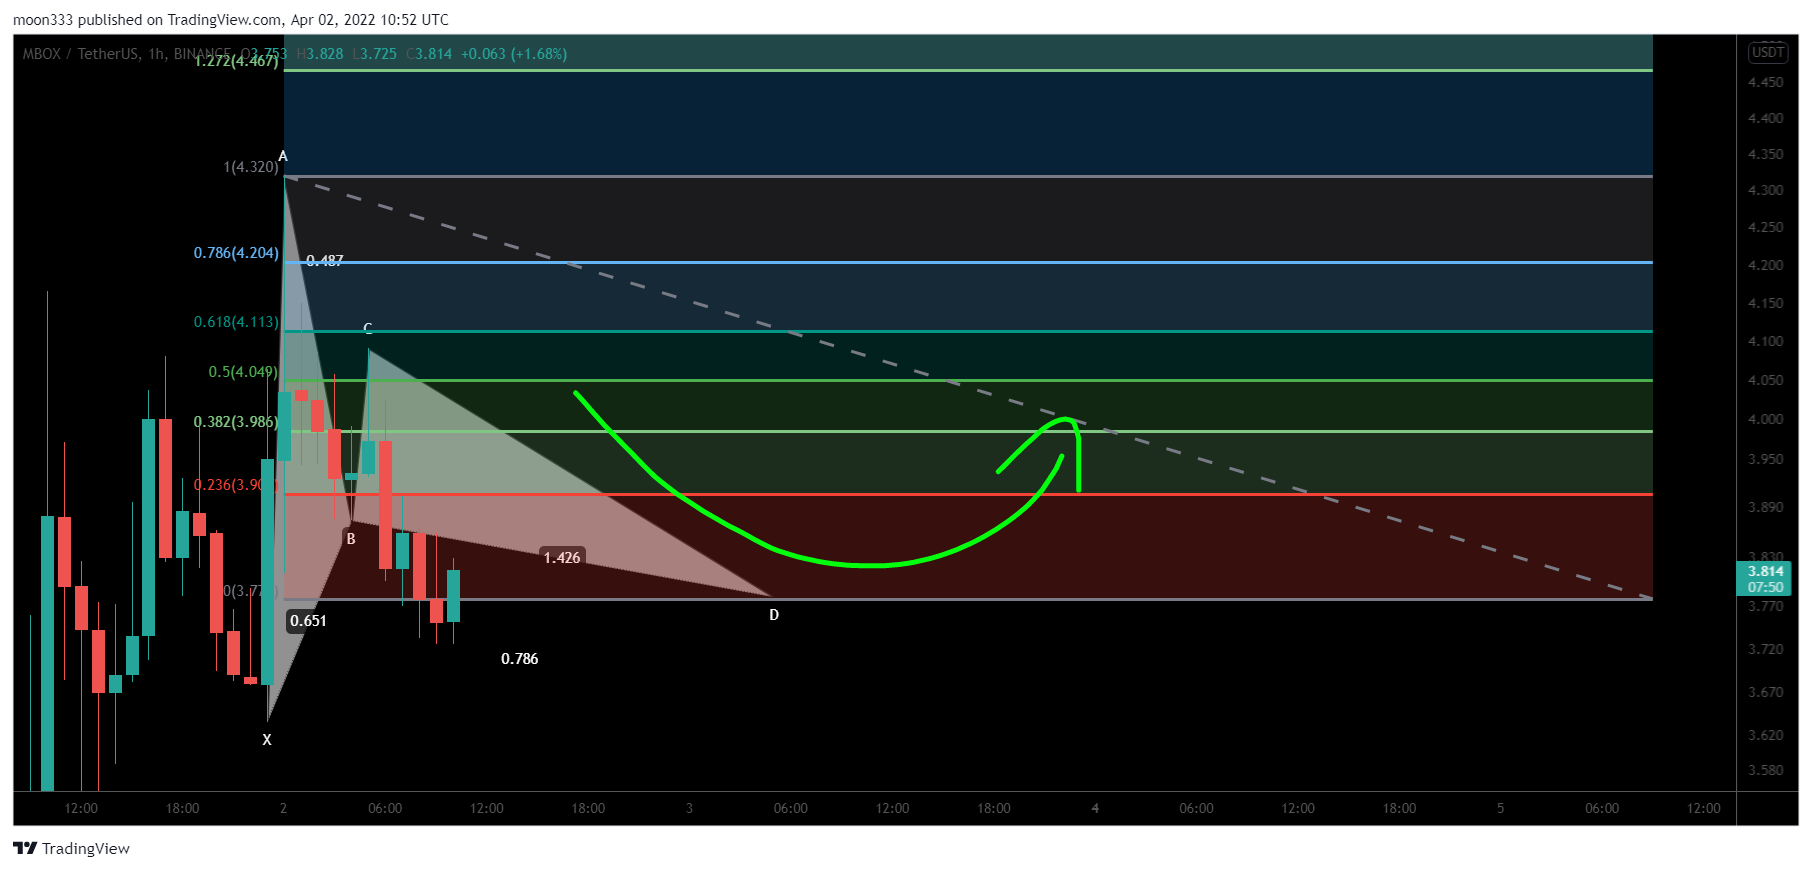Click pattern point label D
The height and width of the screenshot is (870, 1812).
pos(774,615)
